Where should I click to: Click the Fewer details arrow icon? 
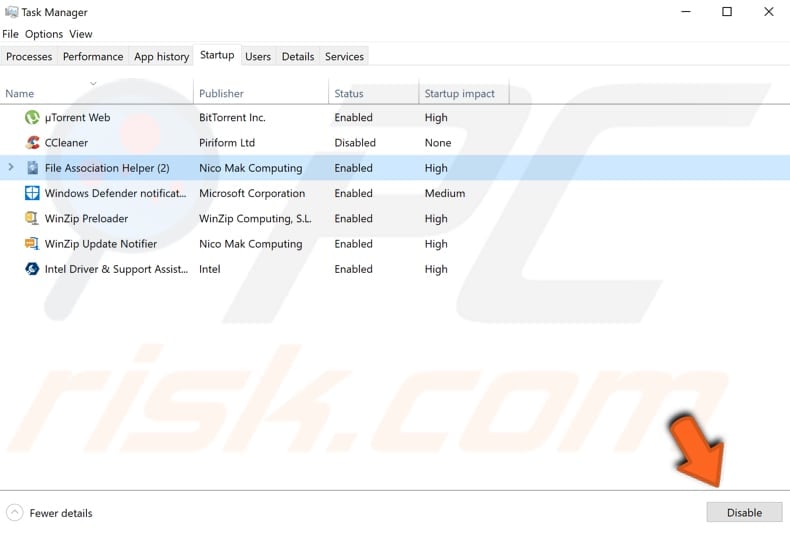coord(15,512)
